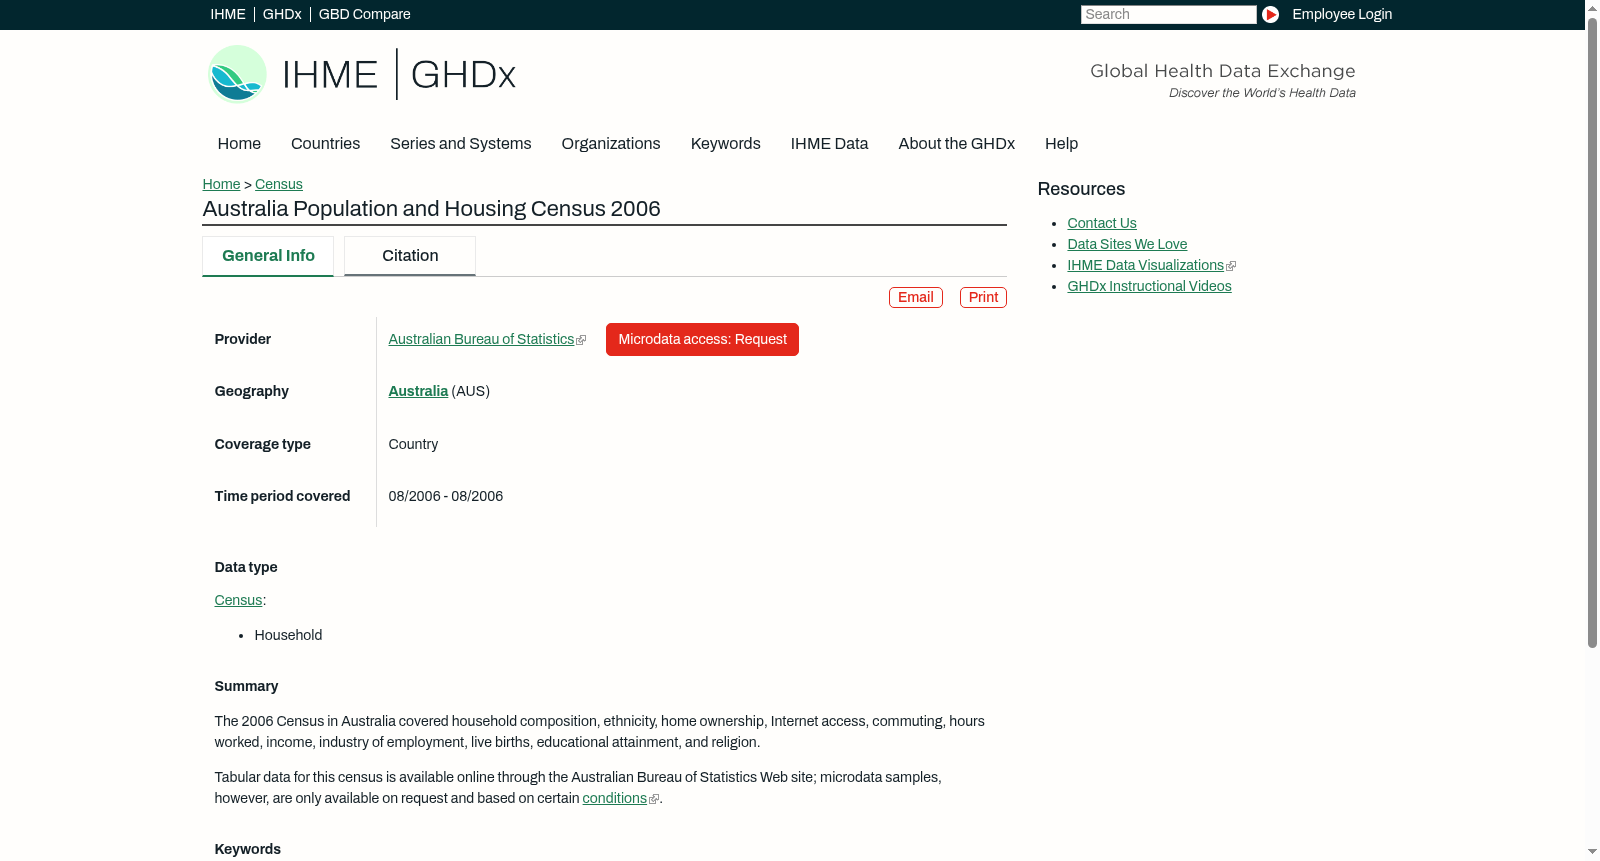
Task: Click the search input field
Action: tap(1168, 14)
